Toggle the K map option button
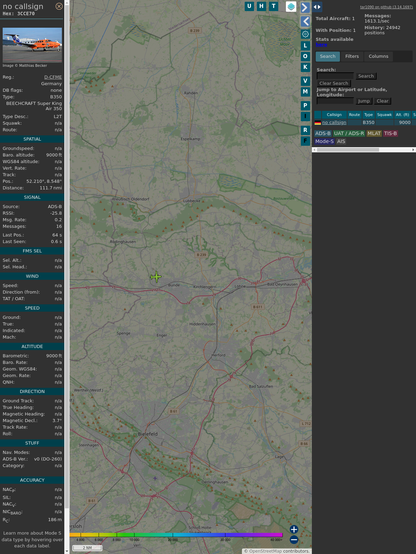 [305, 67]
